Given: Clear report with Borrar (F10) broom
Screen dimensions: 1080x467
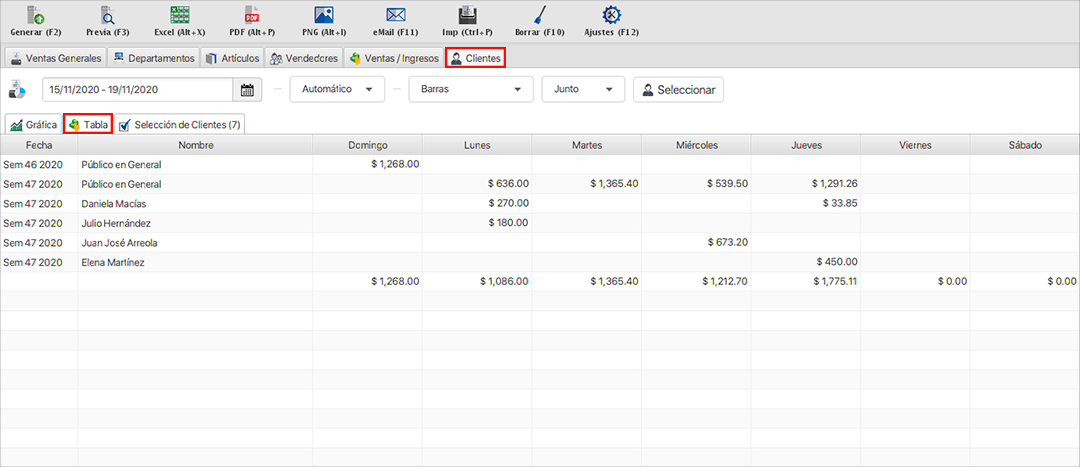Looking at the screenshot, I should (x=539, y=16).
